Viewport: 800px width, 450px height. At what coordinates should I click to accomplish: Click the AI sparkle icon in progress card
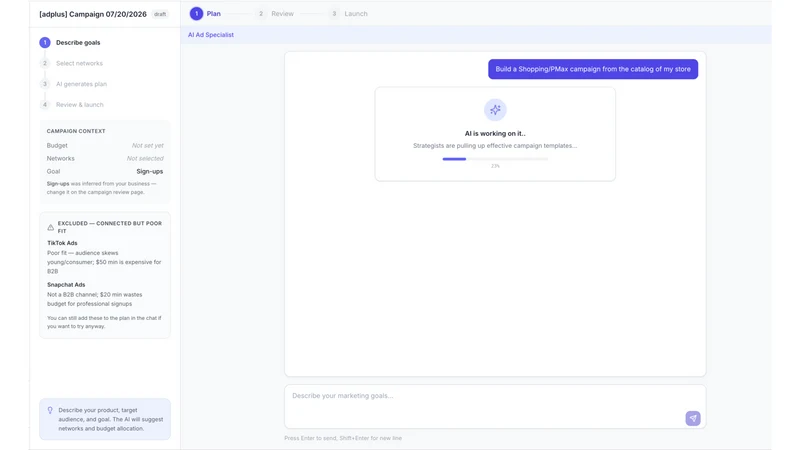click(x=495, y=110)
